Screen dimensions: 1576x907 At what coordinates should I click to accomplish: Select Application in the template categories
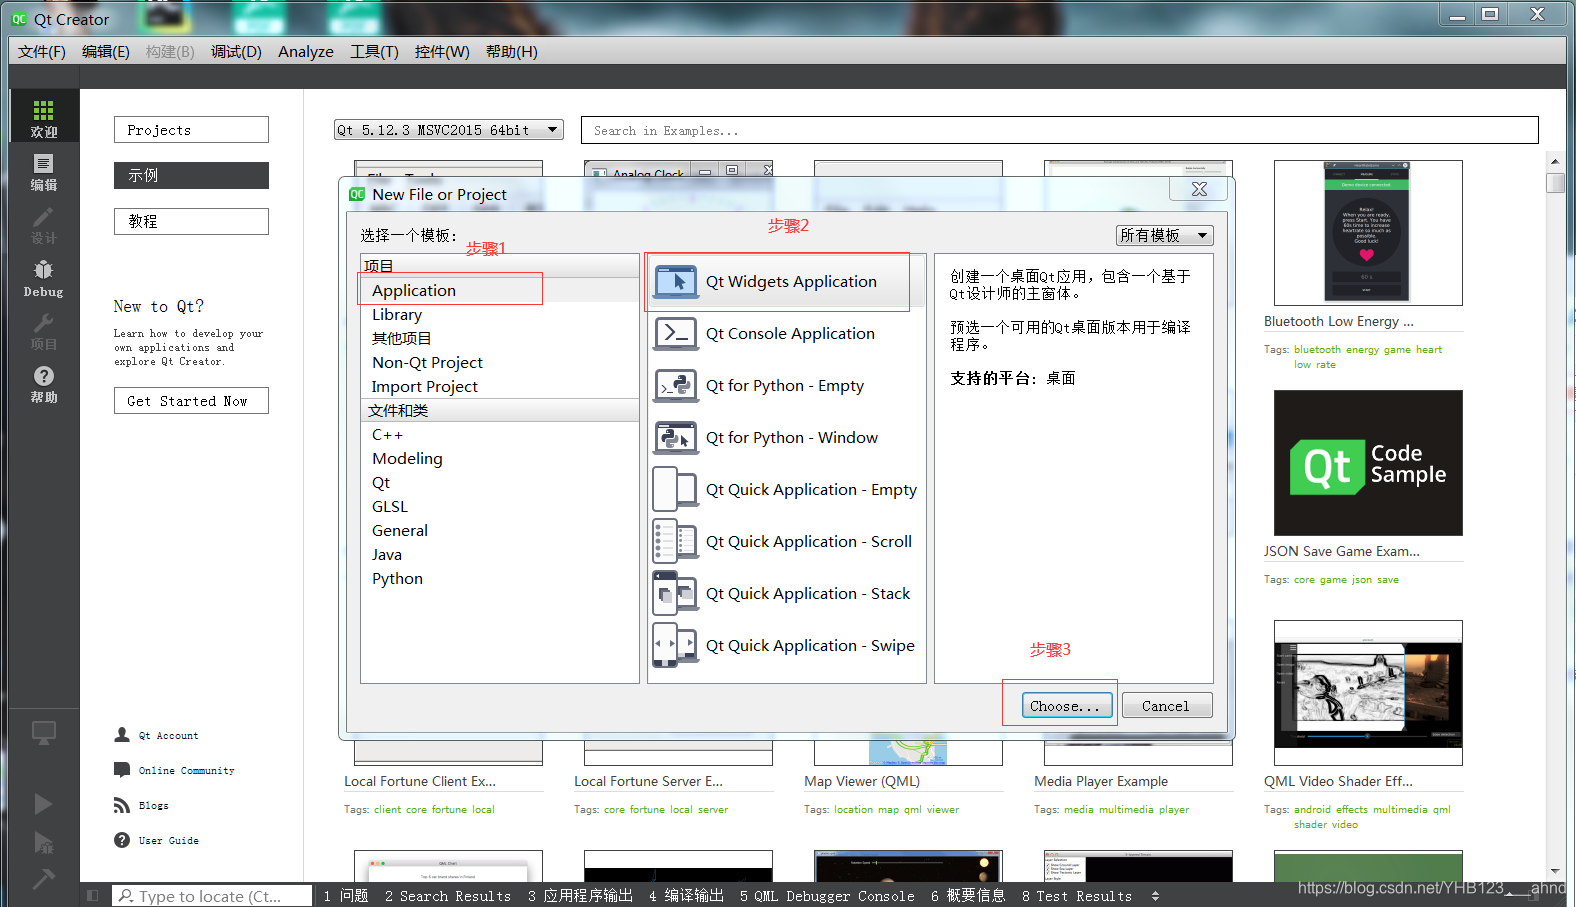pos(500,290)
